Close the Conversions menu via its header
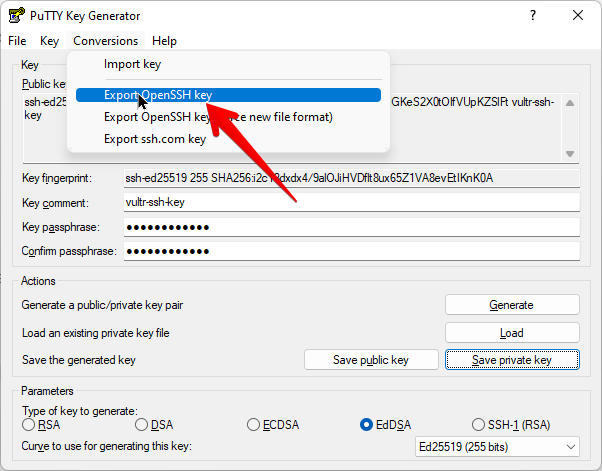602x471 pixels. click(106, 41)
